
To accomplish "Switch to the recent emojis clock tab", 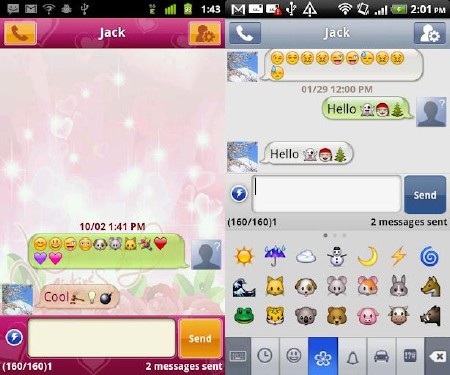I will tap(265, 356).
